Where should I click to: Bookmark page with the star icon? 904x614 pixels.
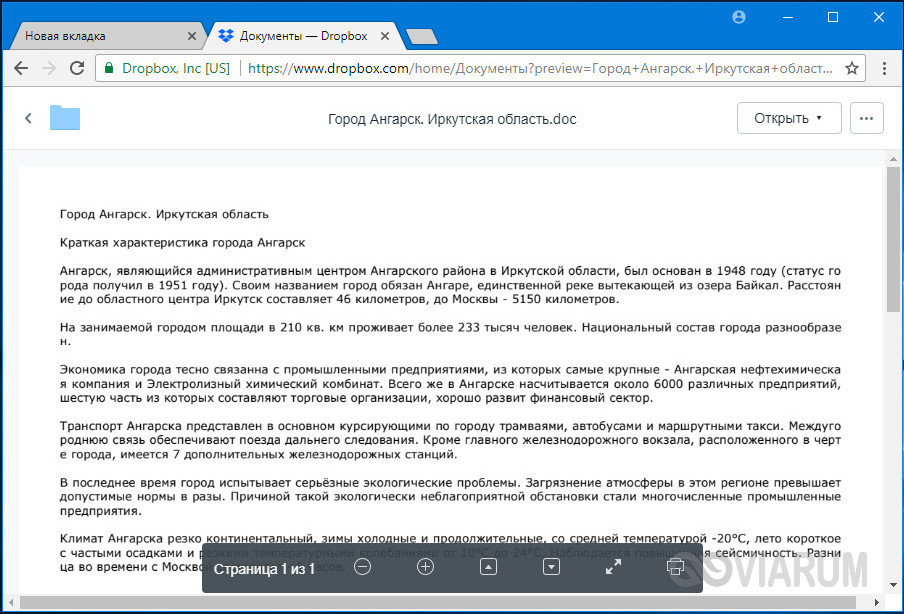click(x=852, y=68)
